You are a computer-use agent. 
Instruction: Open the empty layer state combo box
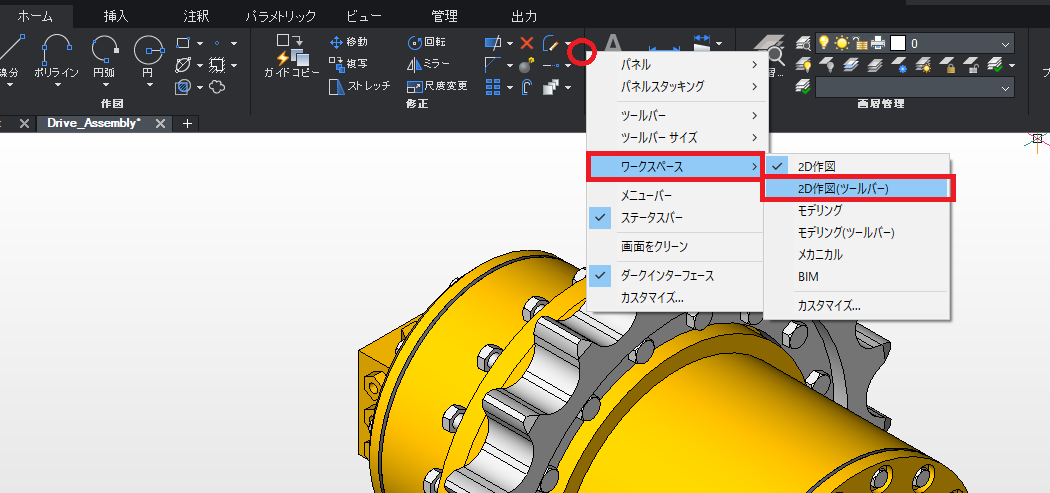[x=914, y=88]
